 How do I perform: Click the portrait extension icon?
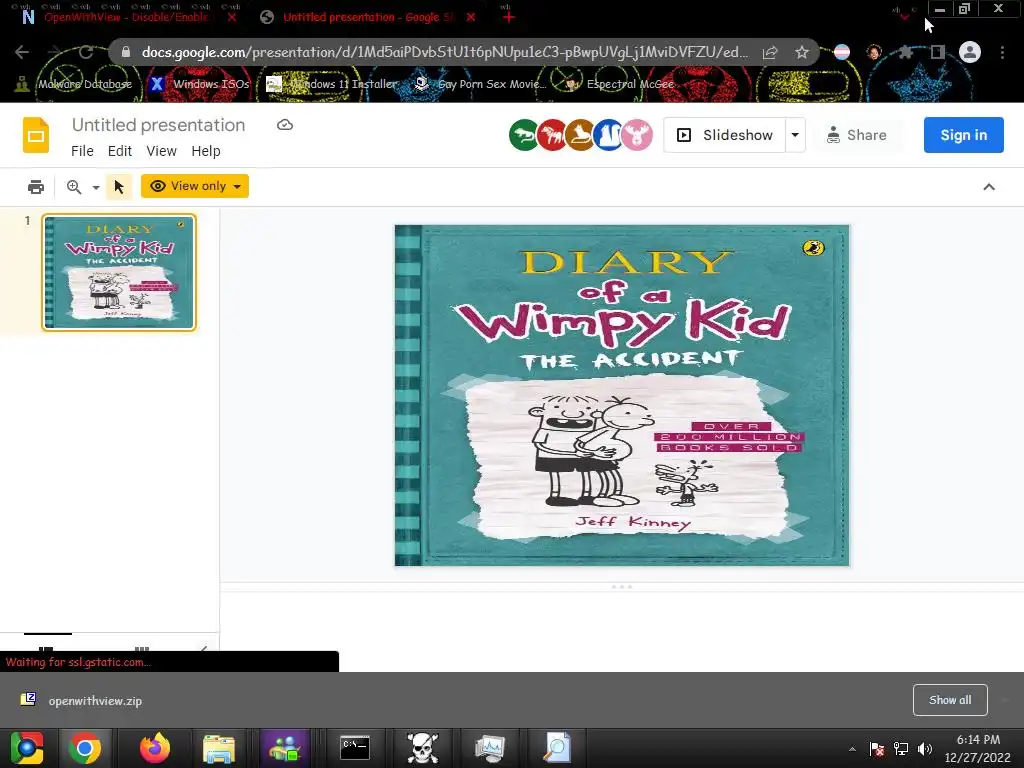(874, 52)
